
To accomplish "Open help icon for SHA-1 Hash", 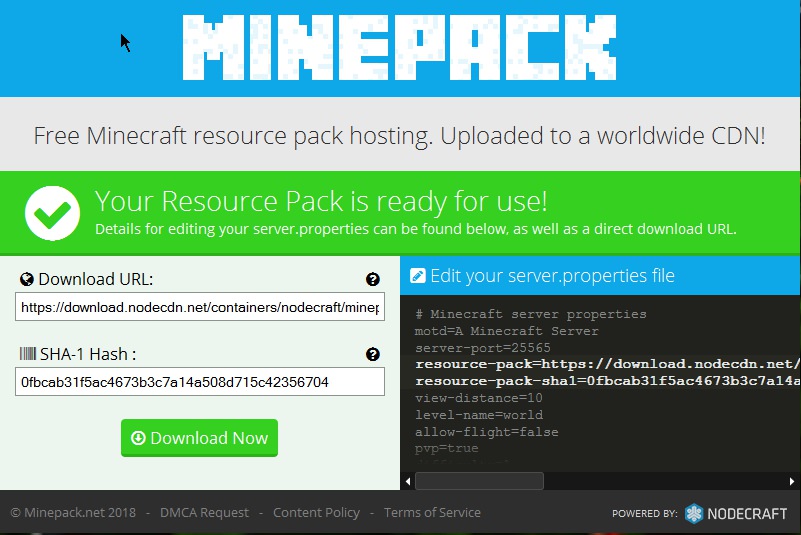I will [x=372, y=354].
